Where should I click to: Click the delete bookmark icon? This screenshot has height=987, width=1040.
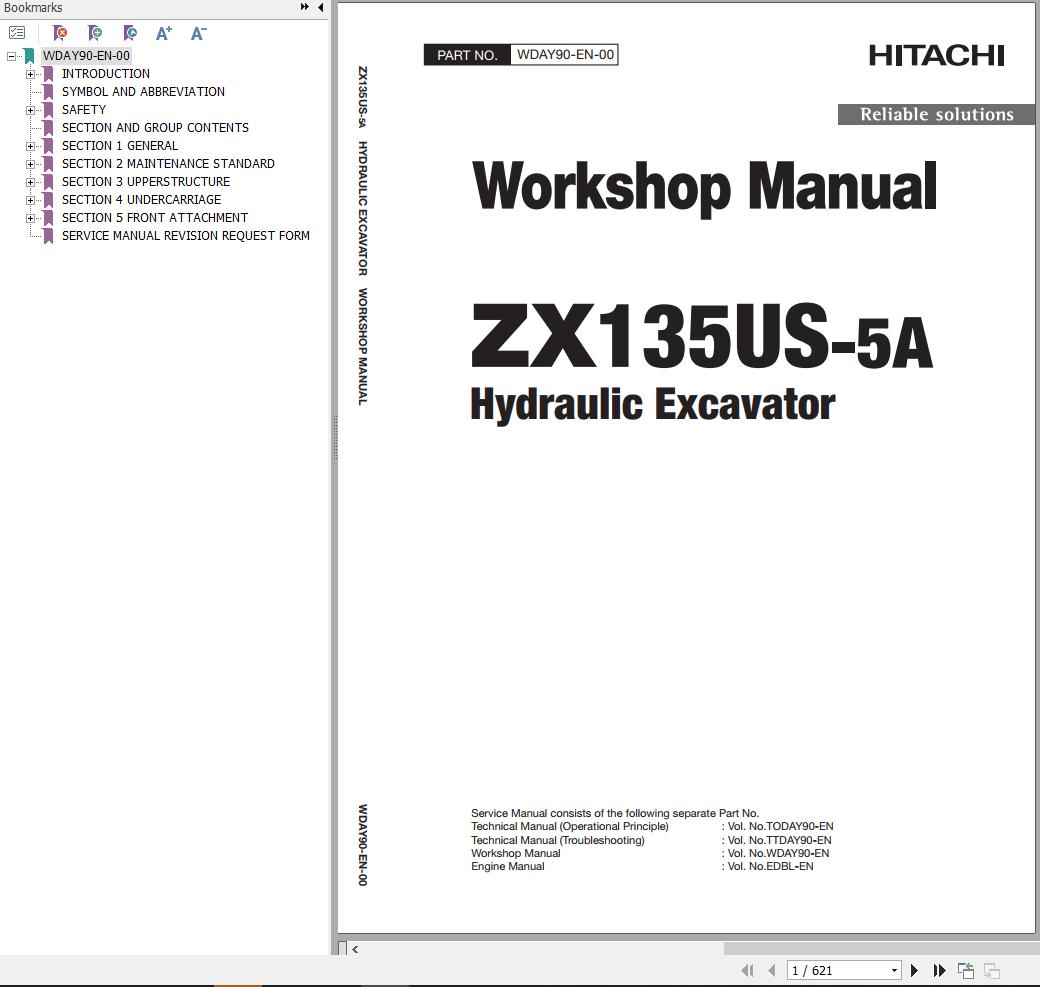60,33
